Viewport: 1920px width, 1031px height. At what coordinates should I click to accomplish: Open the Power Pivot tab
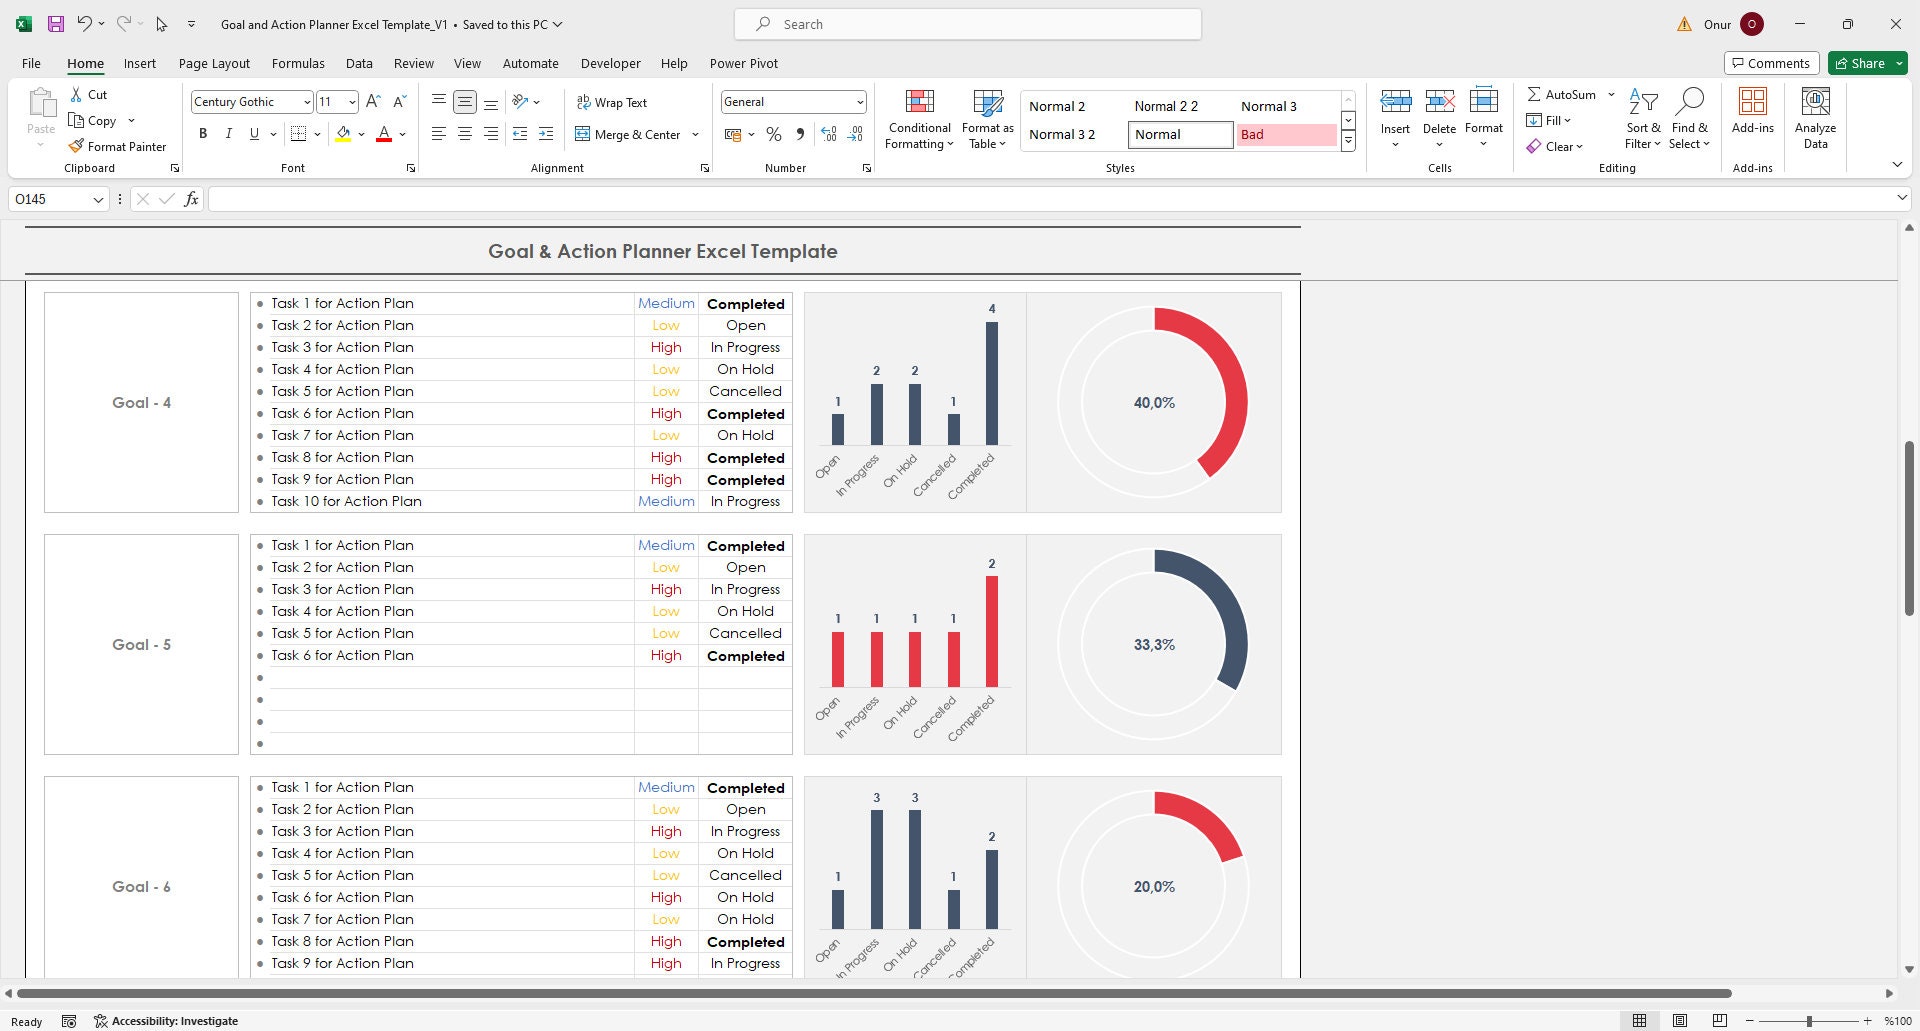(743, 63)
